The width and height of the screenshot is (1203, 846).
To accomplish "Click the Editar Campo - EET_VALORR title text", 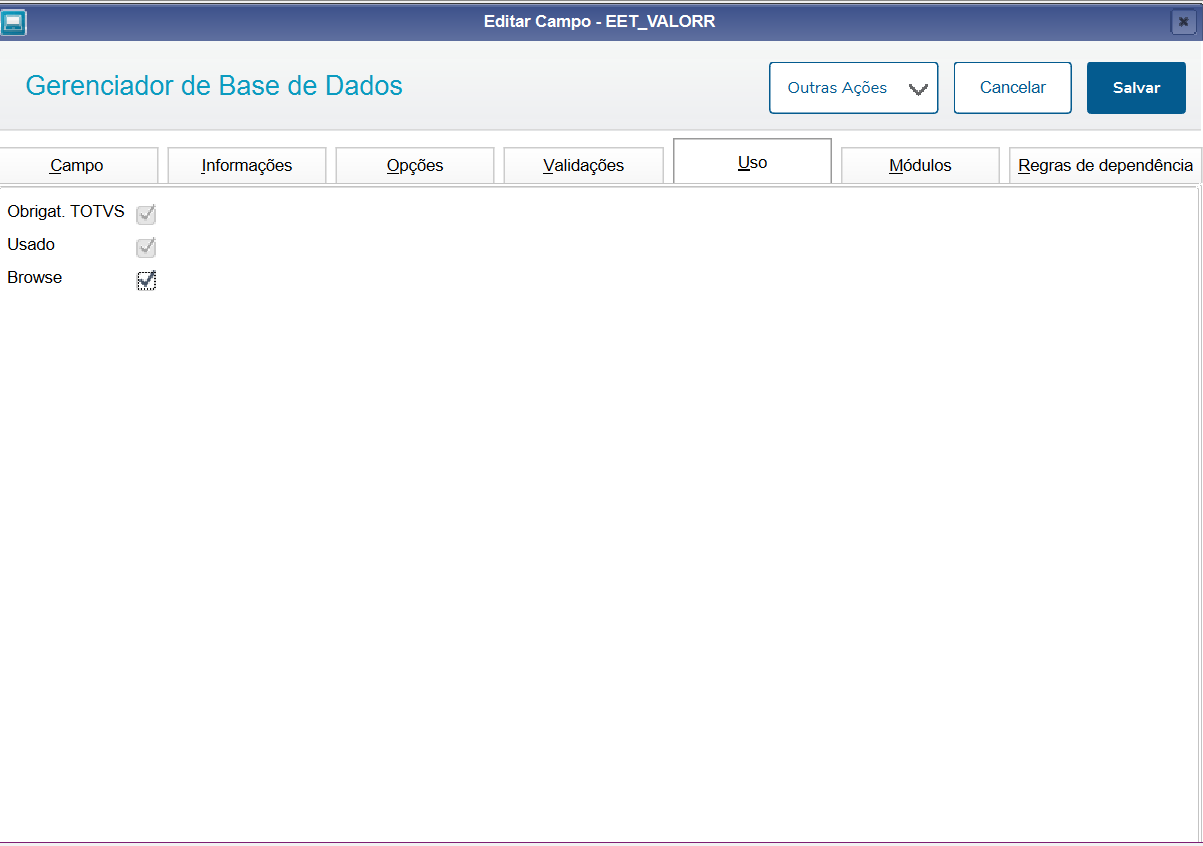I will pyautogui.click(x=599, y=21).
